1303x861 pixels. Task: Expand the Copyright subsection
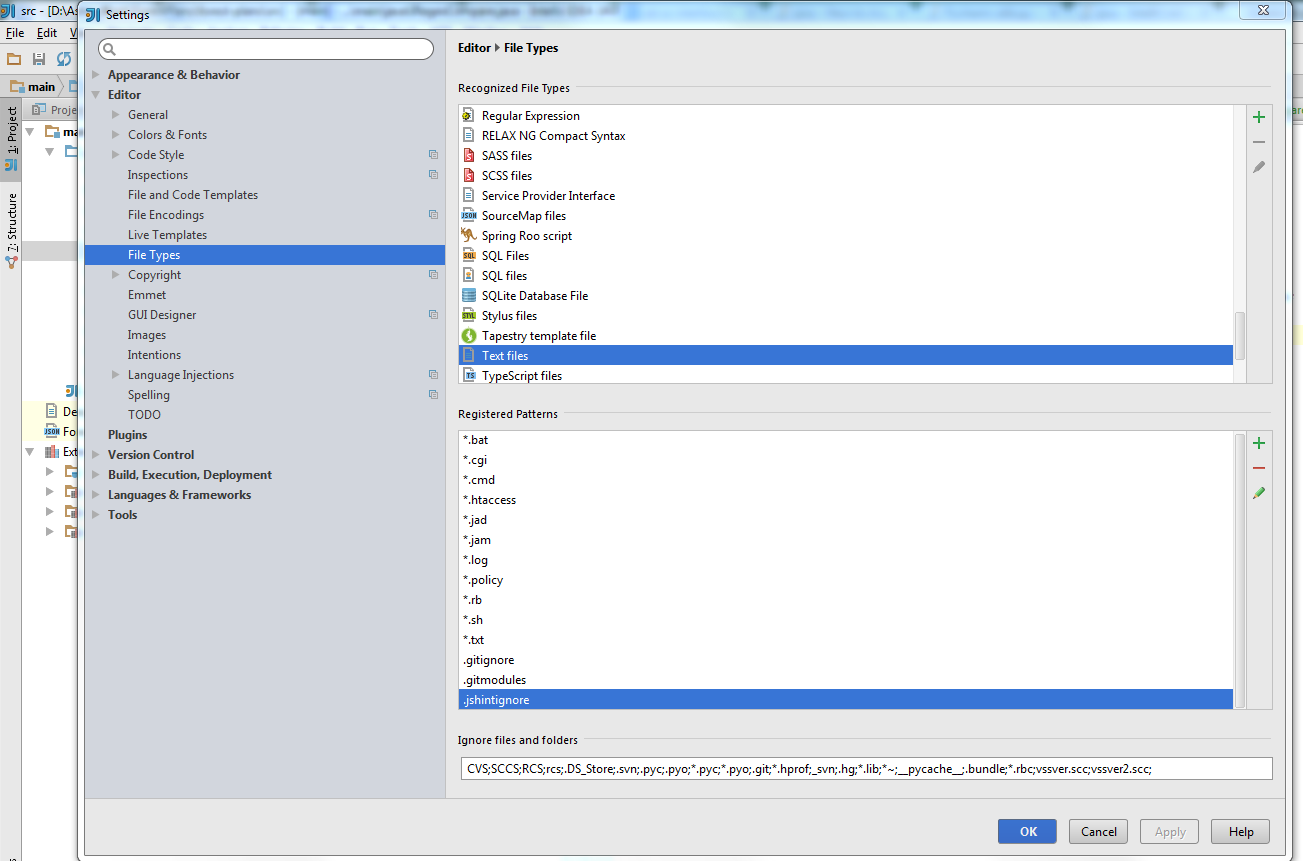click(116, 275)
